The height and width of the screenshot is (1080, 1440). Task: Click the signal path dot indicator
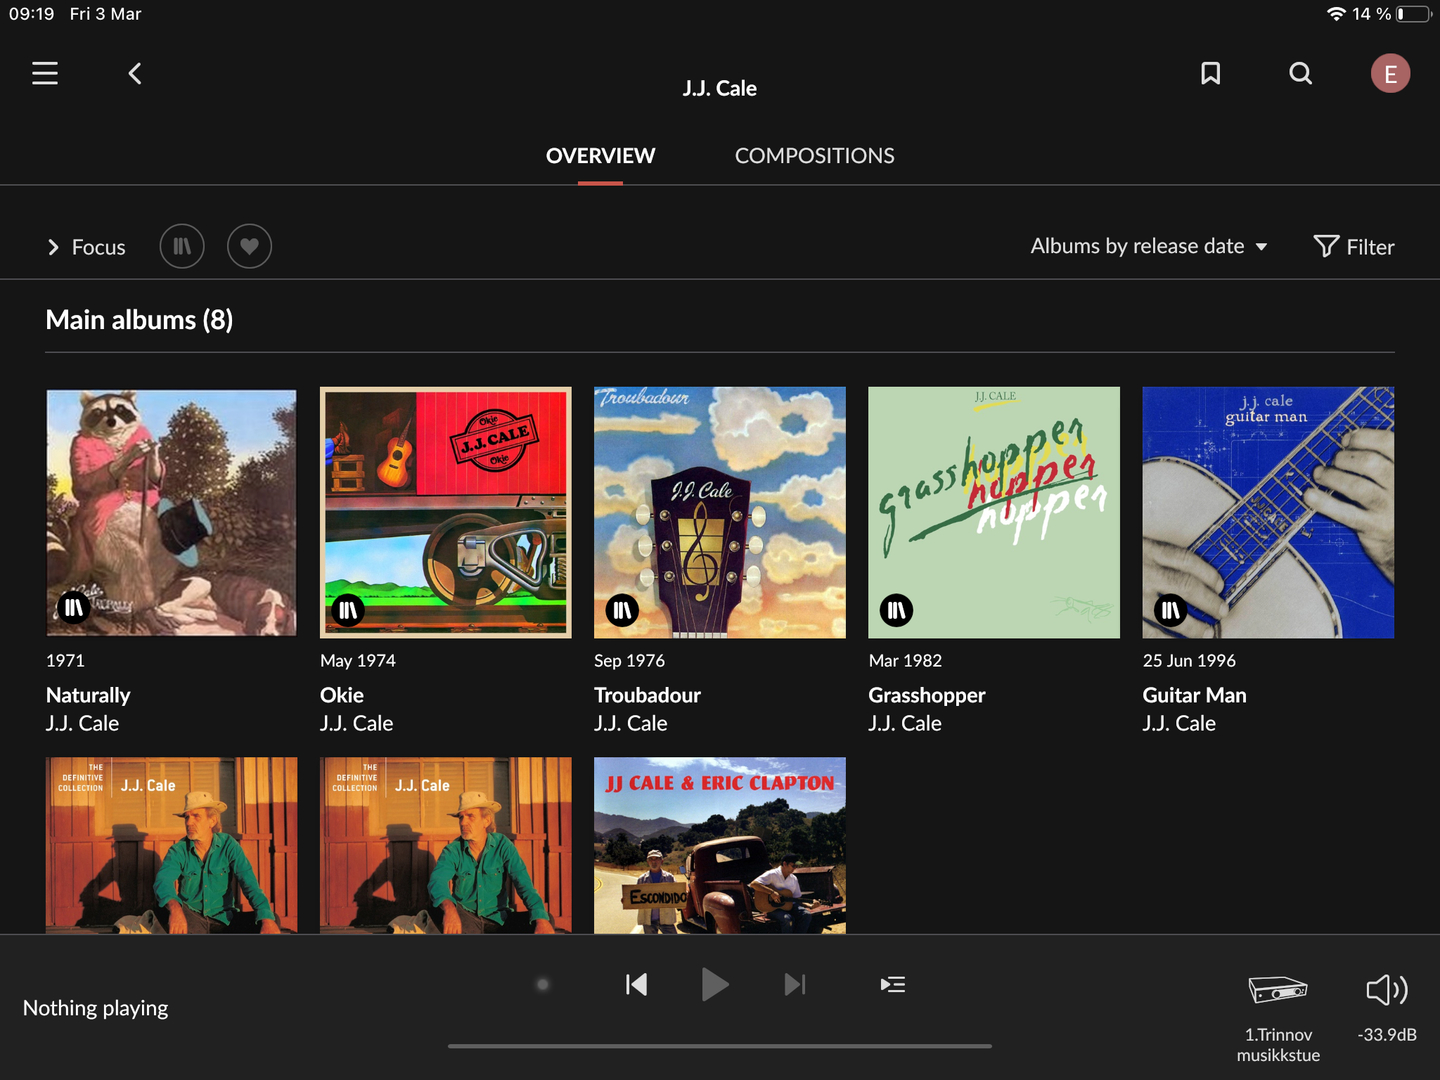pos(543,985)
